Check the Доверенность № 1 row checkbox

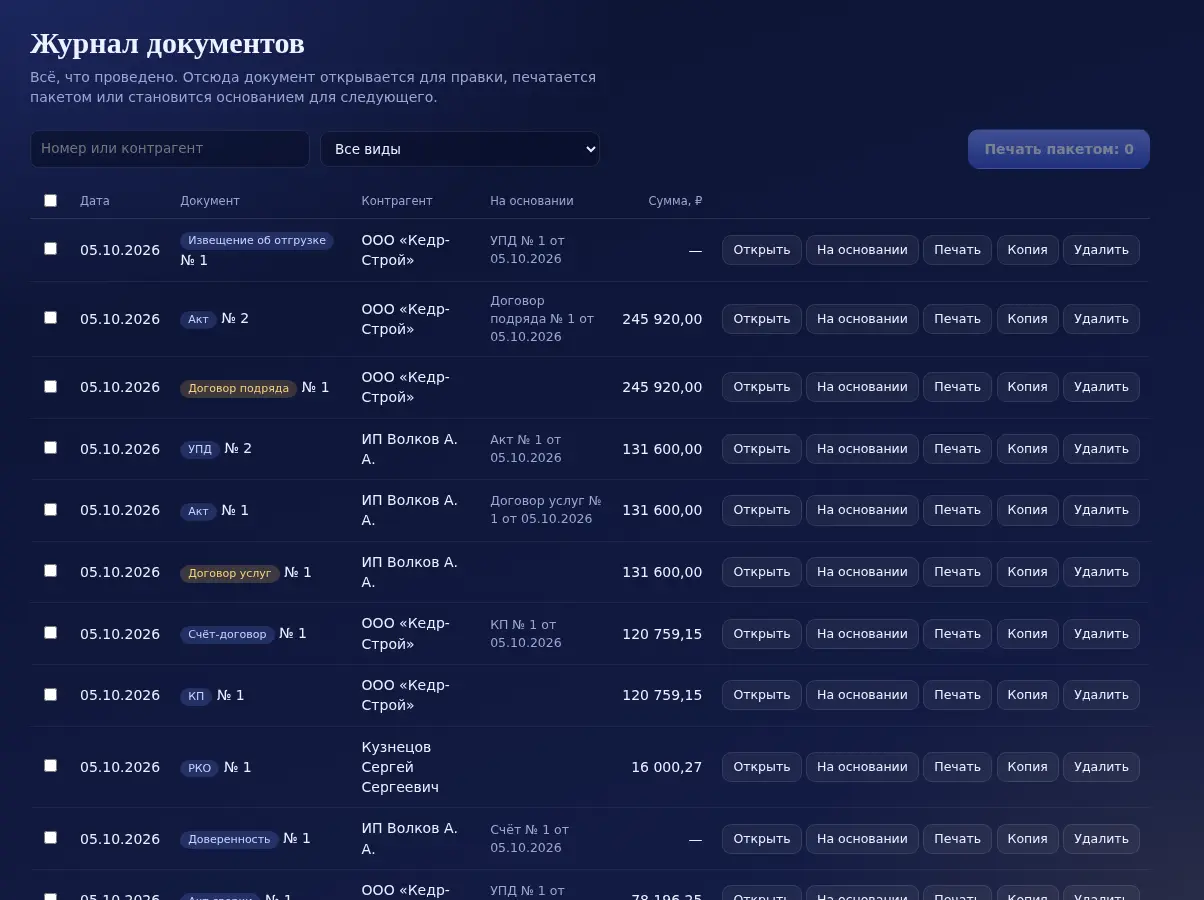coord(51,838)
